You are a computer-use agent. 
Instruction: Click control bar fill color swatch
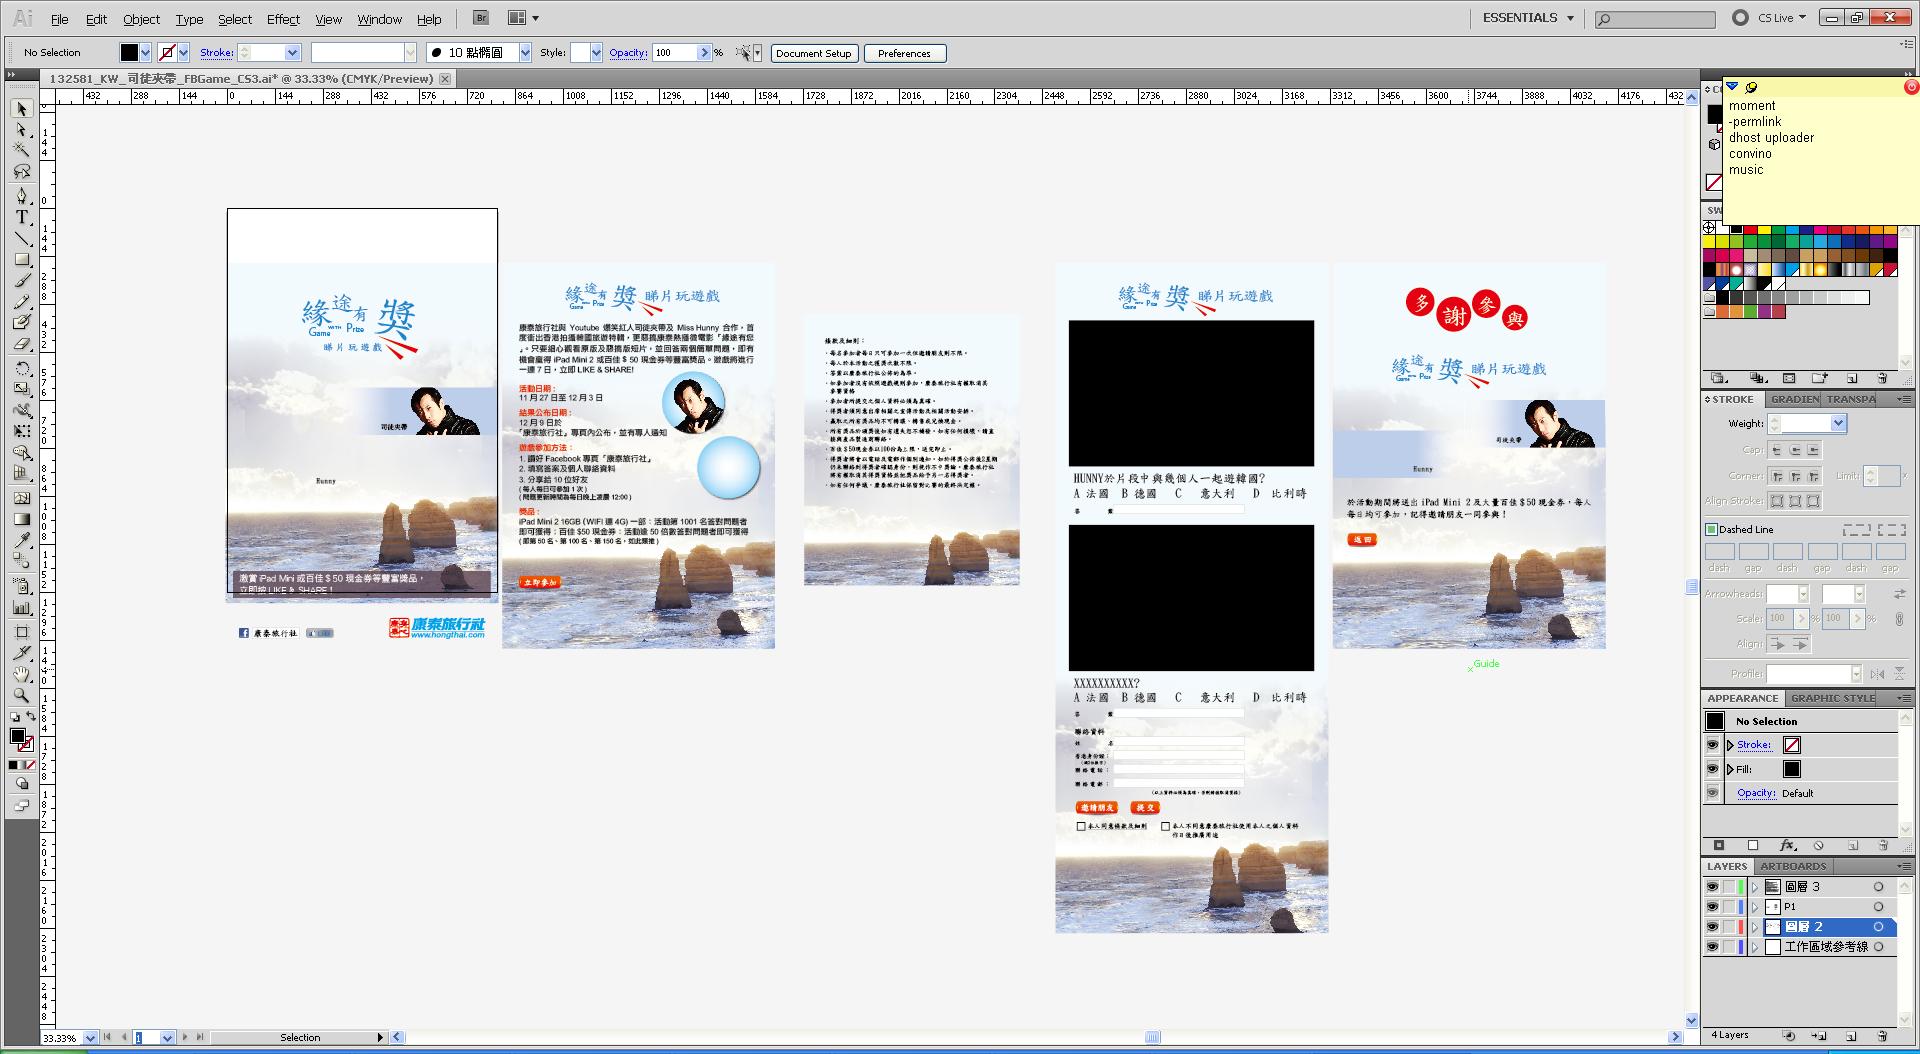130,53
